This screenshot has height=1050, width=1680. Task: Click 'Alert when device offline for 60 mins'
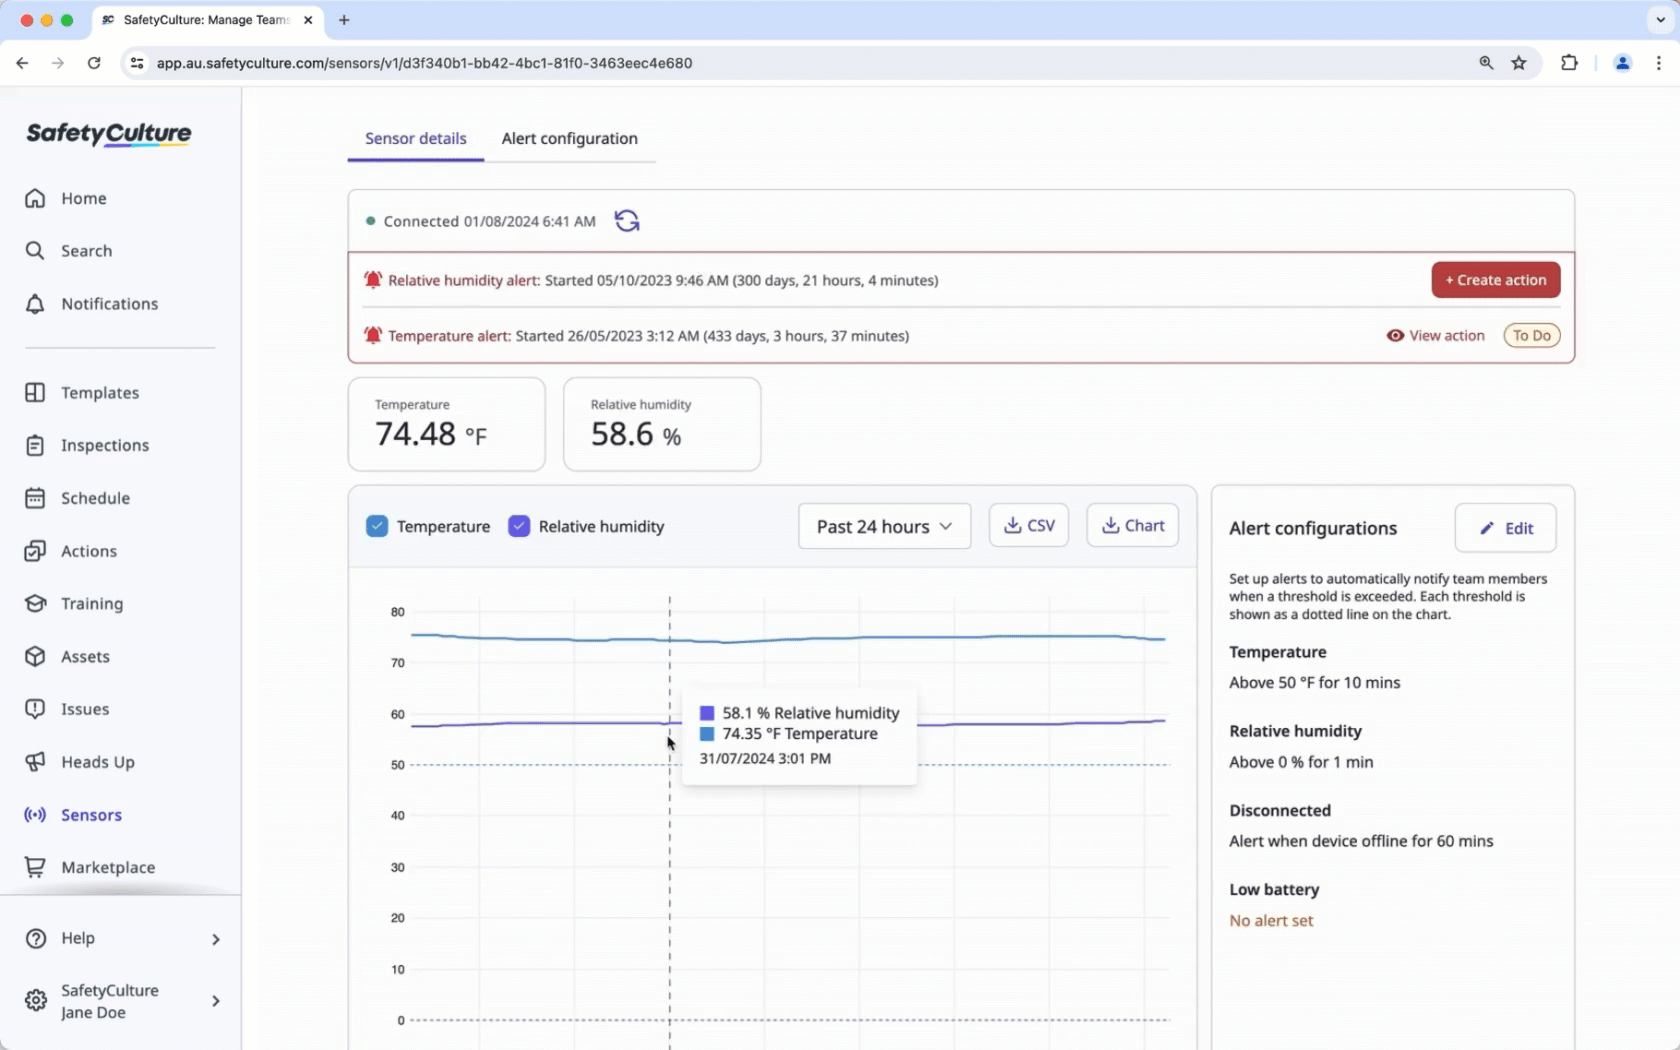click(1361, 841)
